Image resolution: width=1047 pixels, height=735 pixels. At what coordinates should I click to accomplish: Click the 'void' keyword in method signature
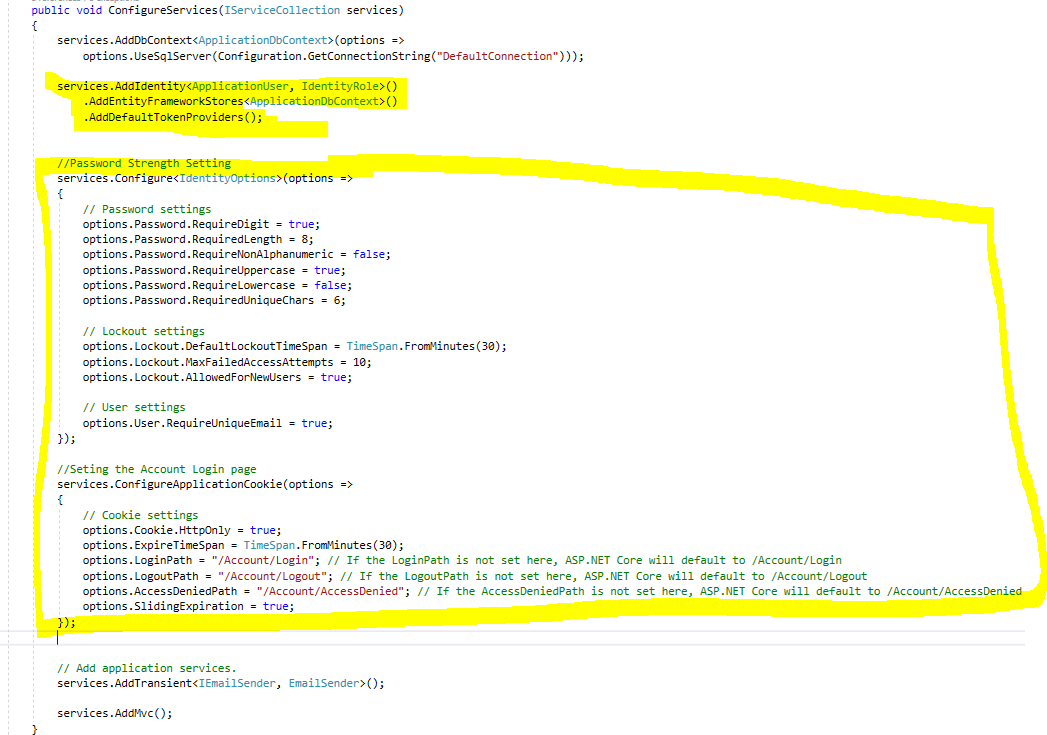(x=89, y=10)
